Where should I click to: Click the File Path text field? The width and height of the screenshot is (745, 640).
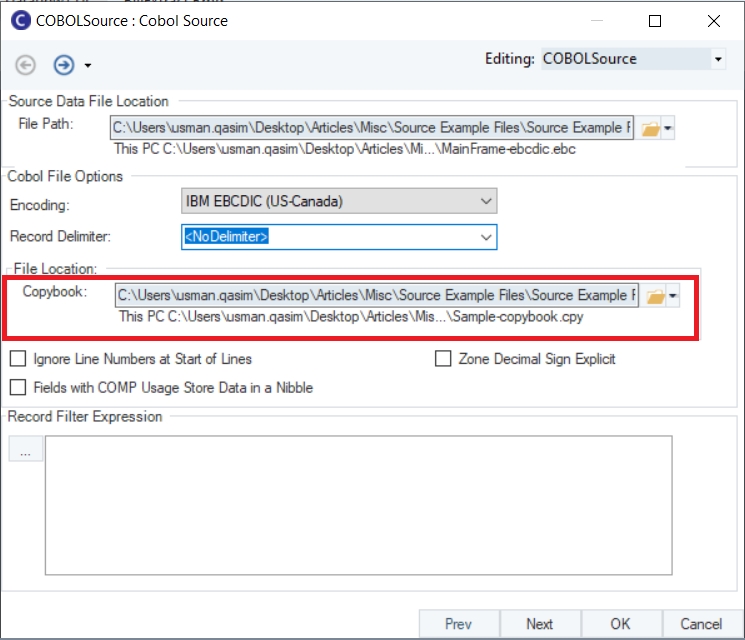tap(372, 128)
